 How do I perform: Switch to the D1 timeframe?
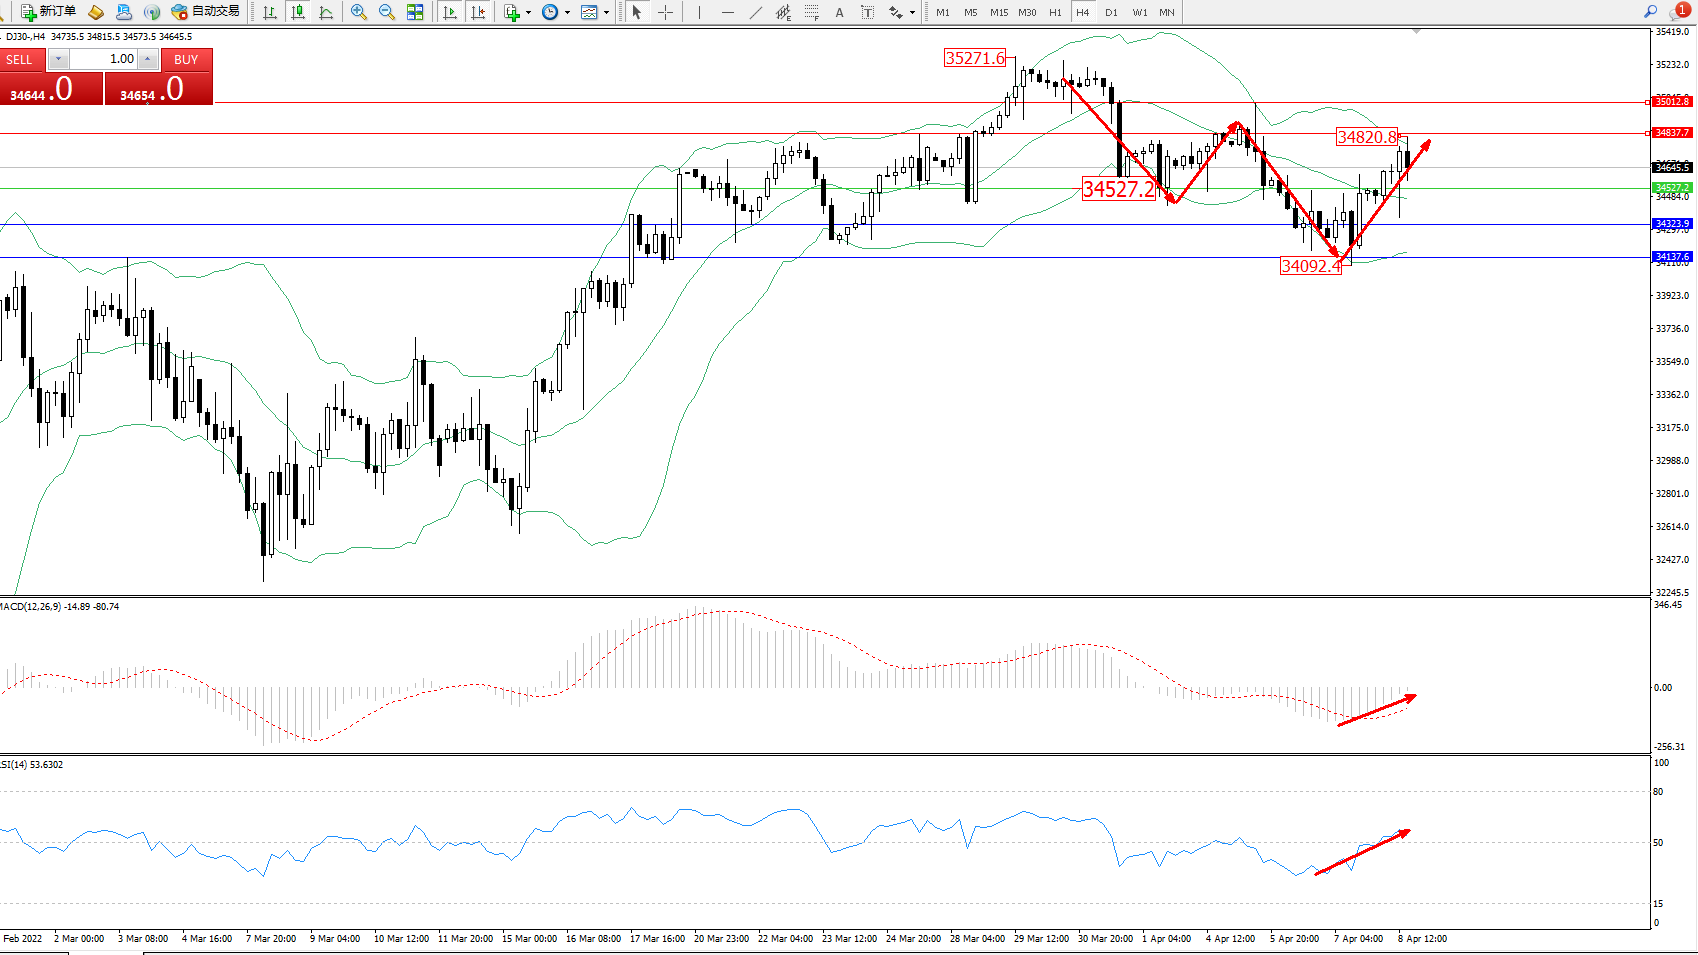tap(1111, 12)
